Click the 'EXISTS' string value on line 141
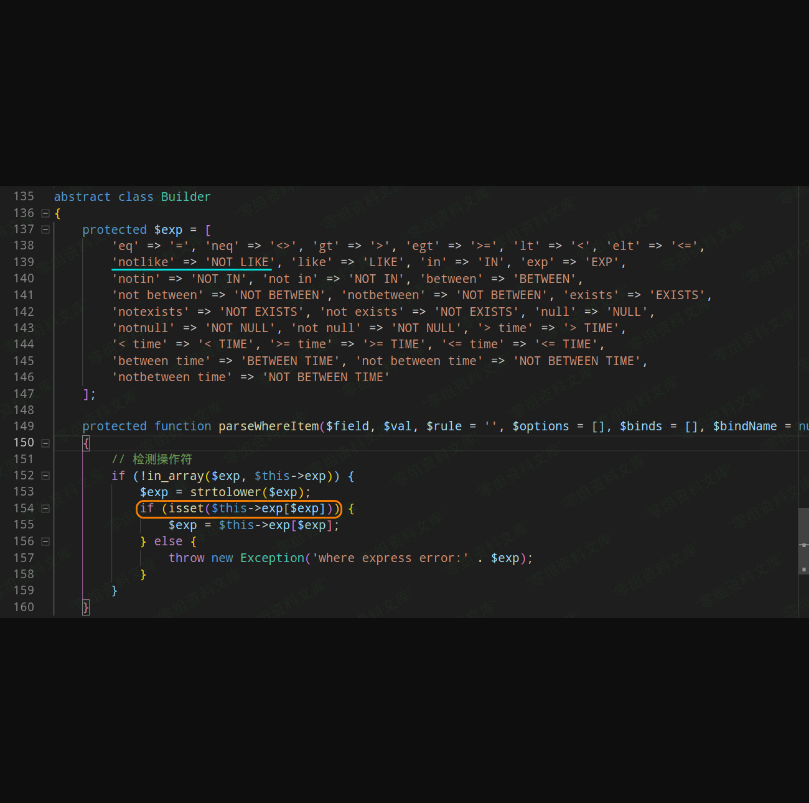Viewport: 809px width, 803px height. click(679, 295)
